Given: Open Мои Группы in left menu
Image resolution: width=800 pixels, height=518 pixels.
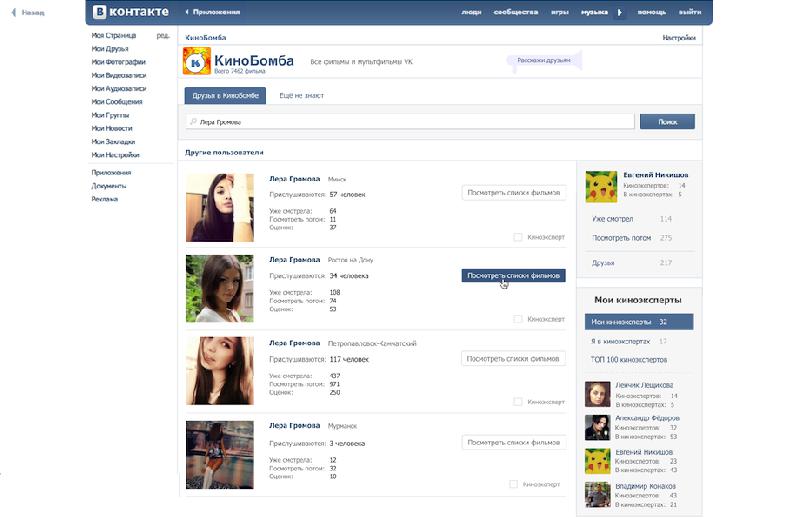Looking at the screenshot, I should [x=110, y=115].
